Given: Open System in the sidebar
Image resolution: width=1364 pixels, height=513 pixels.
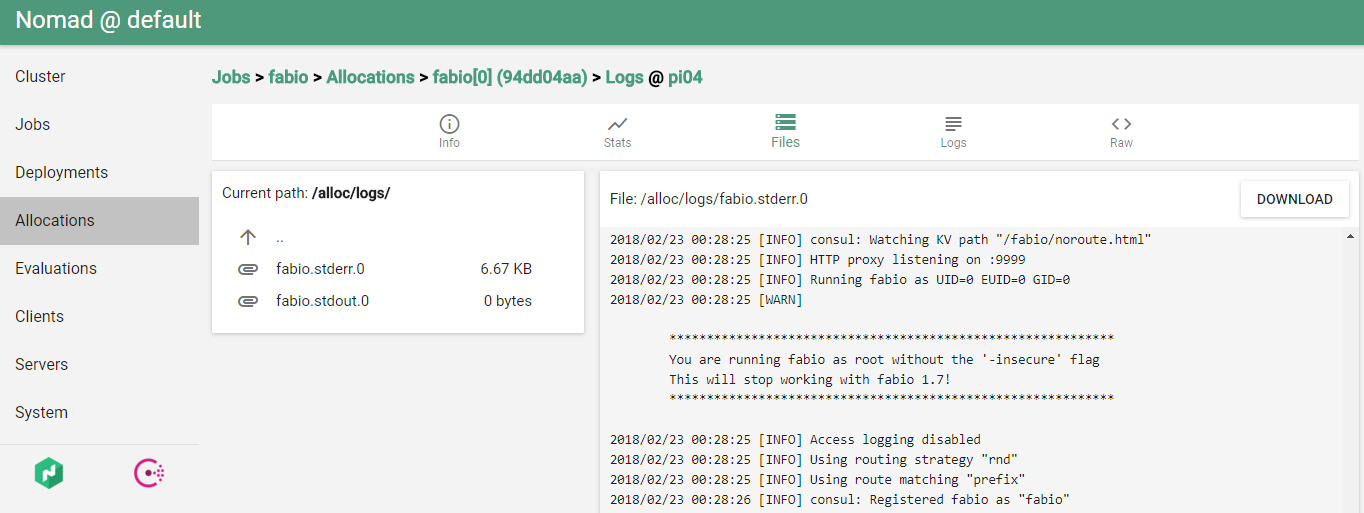Looking at the screenshot, I should pos(99,413).
